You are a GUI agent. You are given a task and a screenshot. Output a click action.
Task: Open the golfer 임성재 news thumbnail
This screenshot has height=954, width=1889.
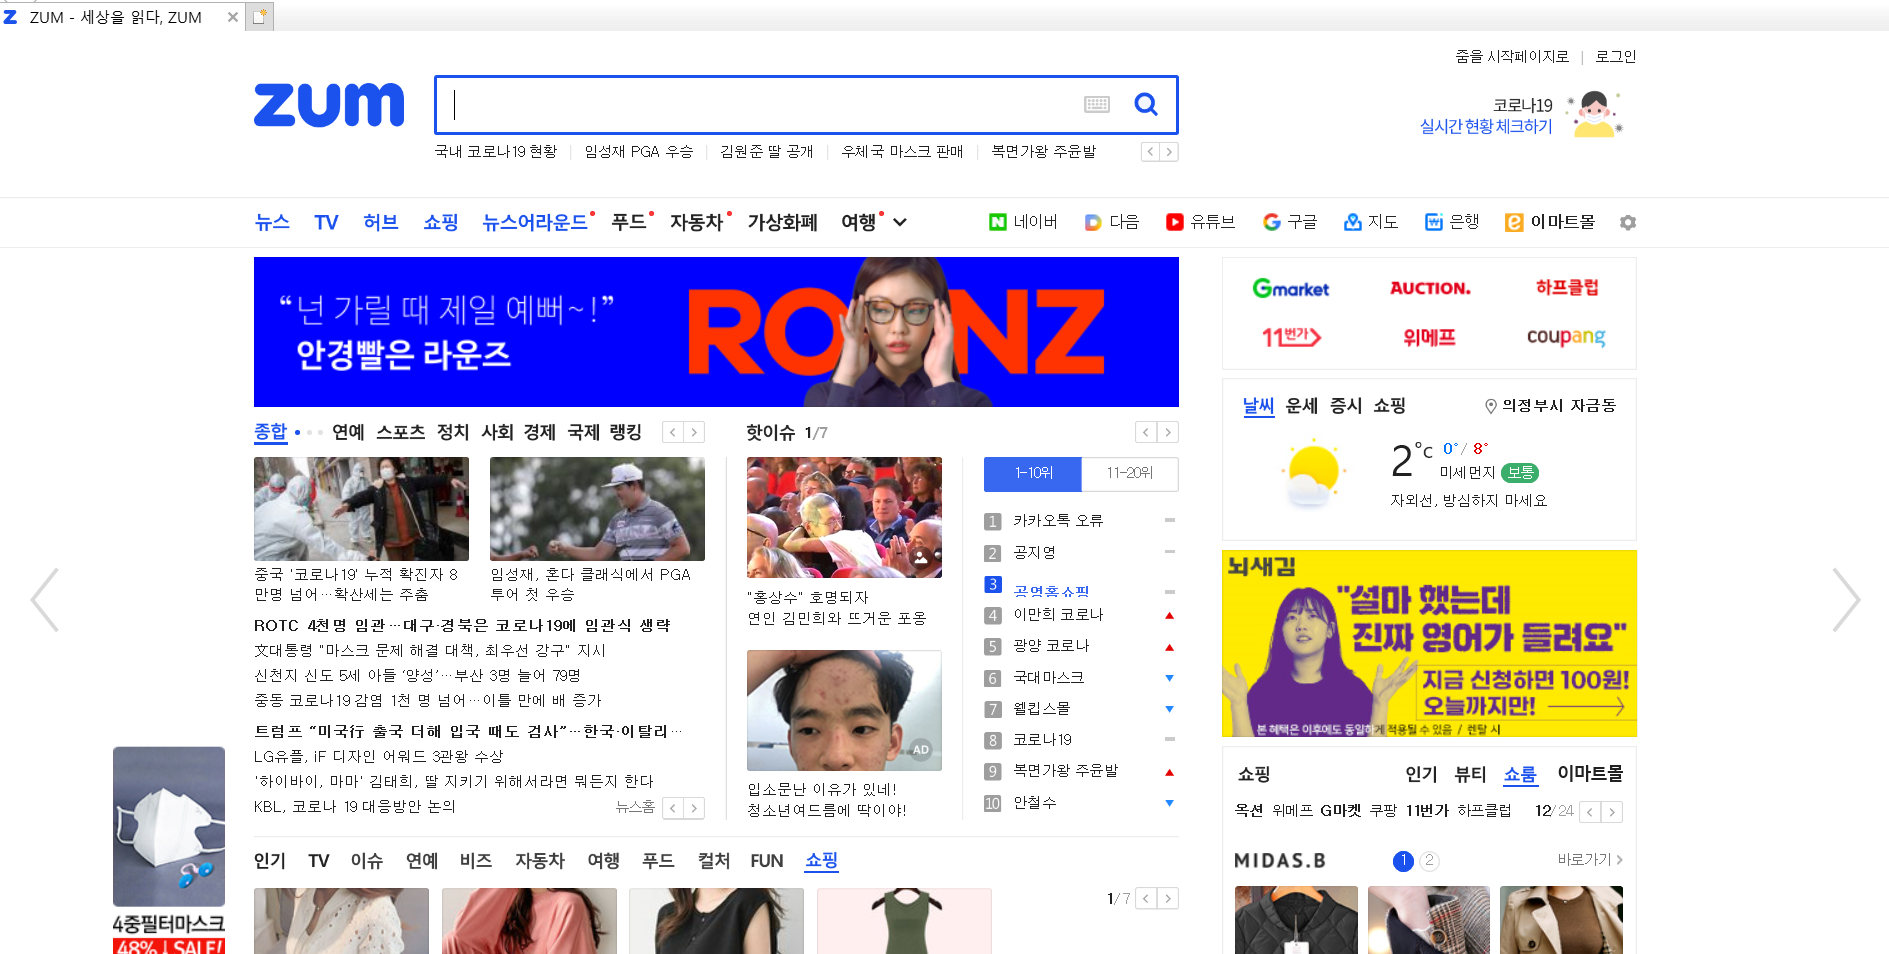[597, 509]
